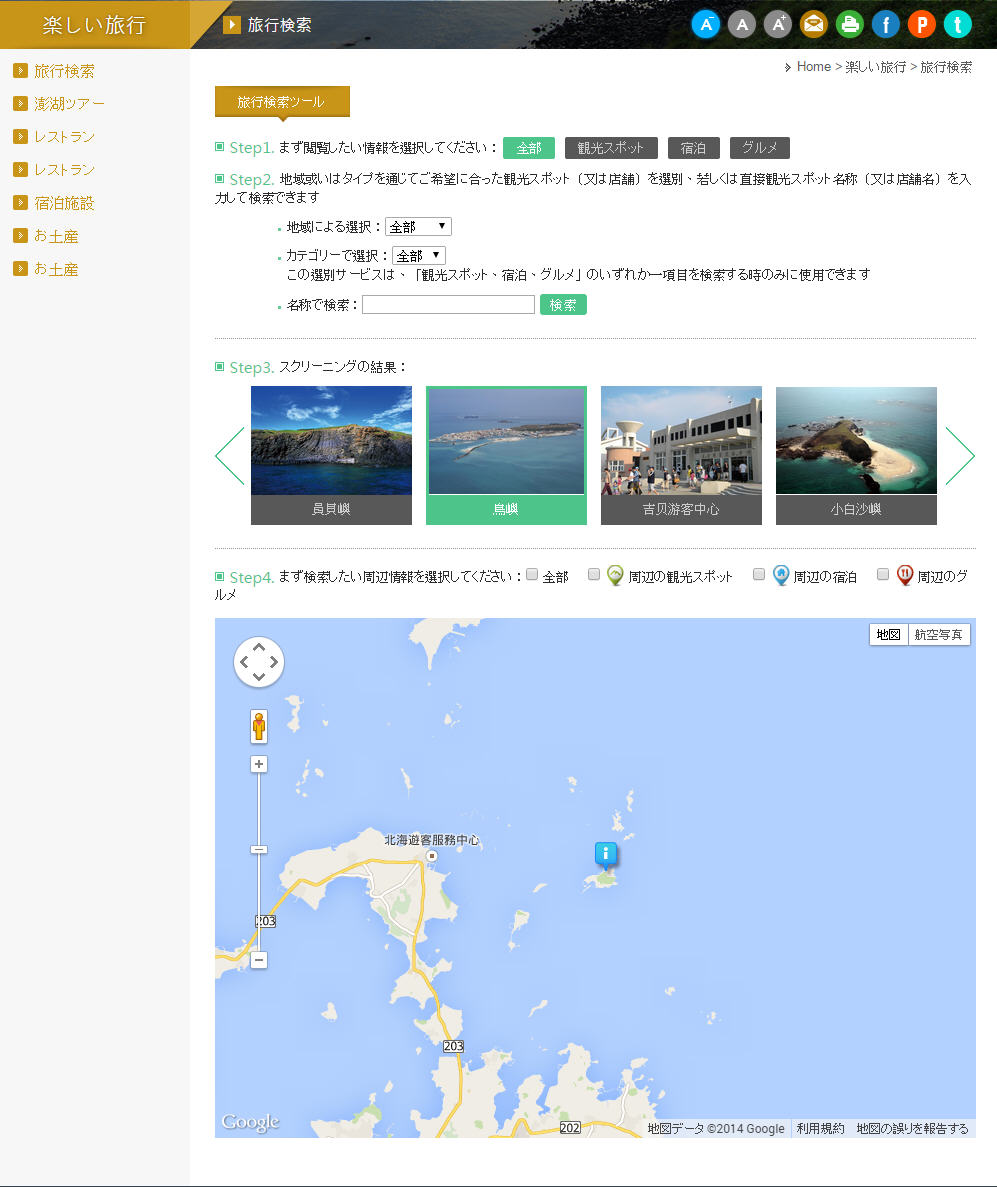This screenshot has width=997, height=1187.
Task: Click the left carousel arrow in results
Action: 229,456
